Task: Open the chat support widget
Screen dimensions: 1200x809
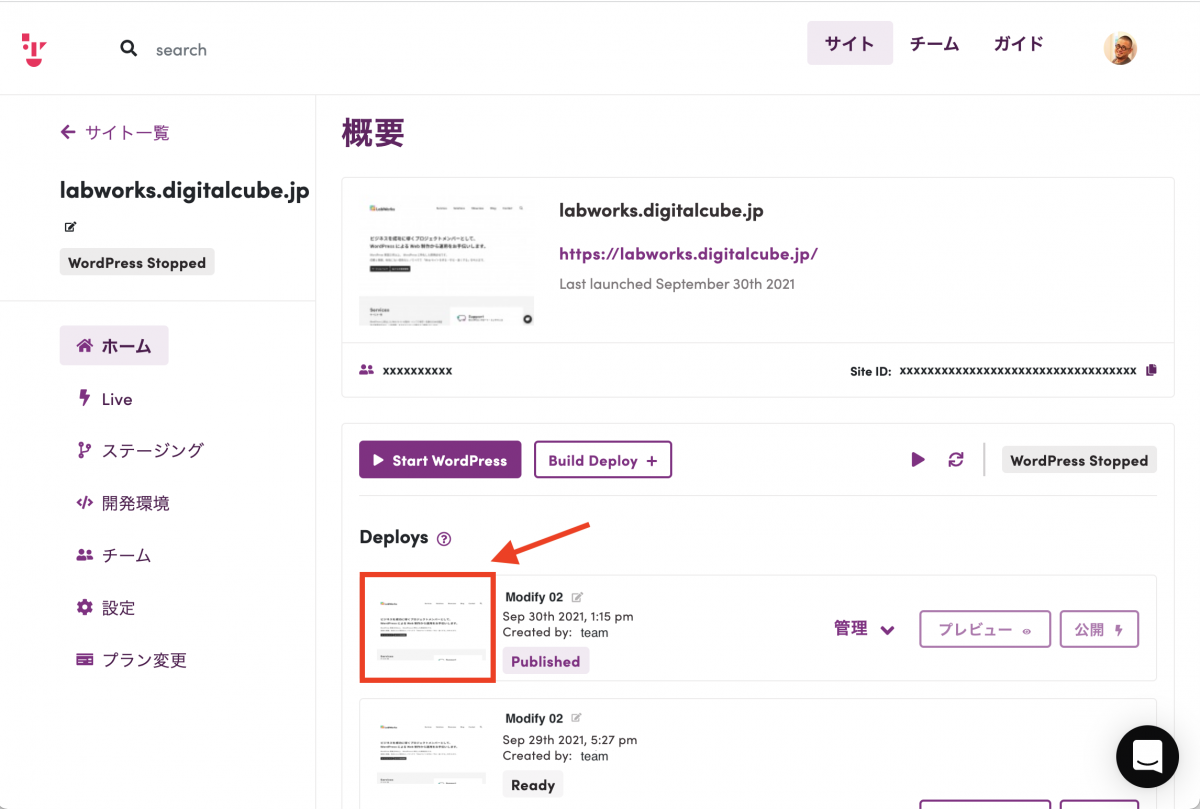Action: 1147,757
